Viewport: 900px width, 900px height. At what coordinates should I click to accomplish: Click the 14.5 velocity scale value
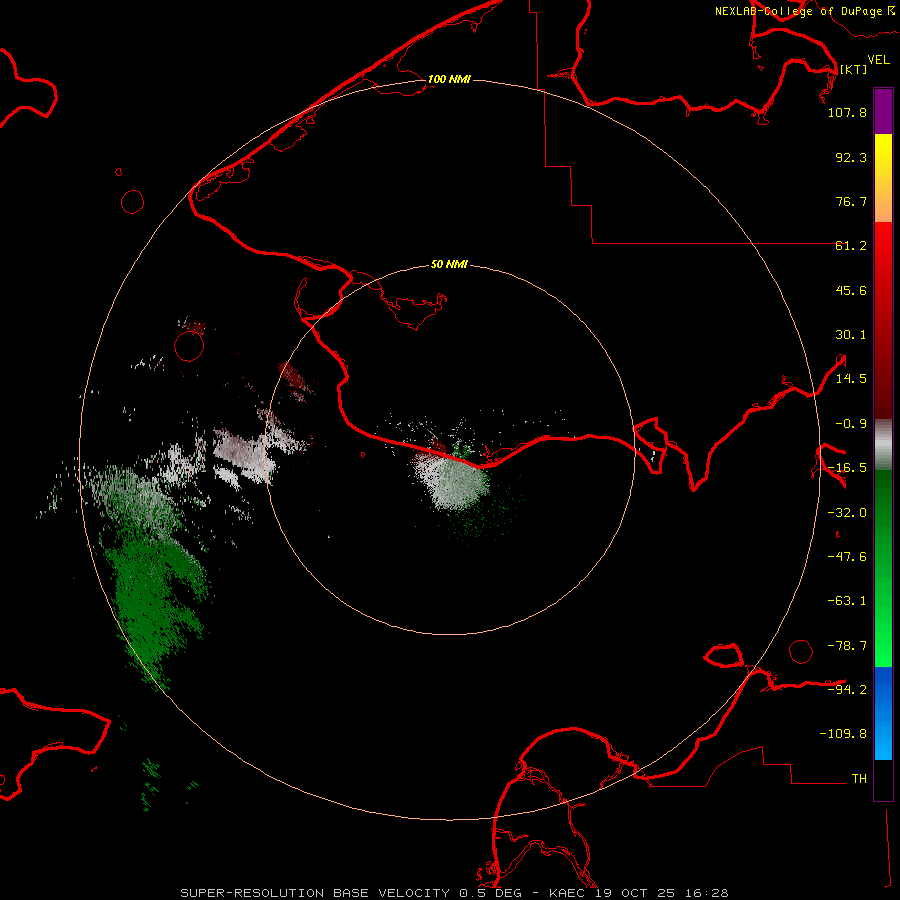tap(851, 379)
